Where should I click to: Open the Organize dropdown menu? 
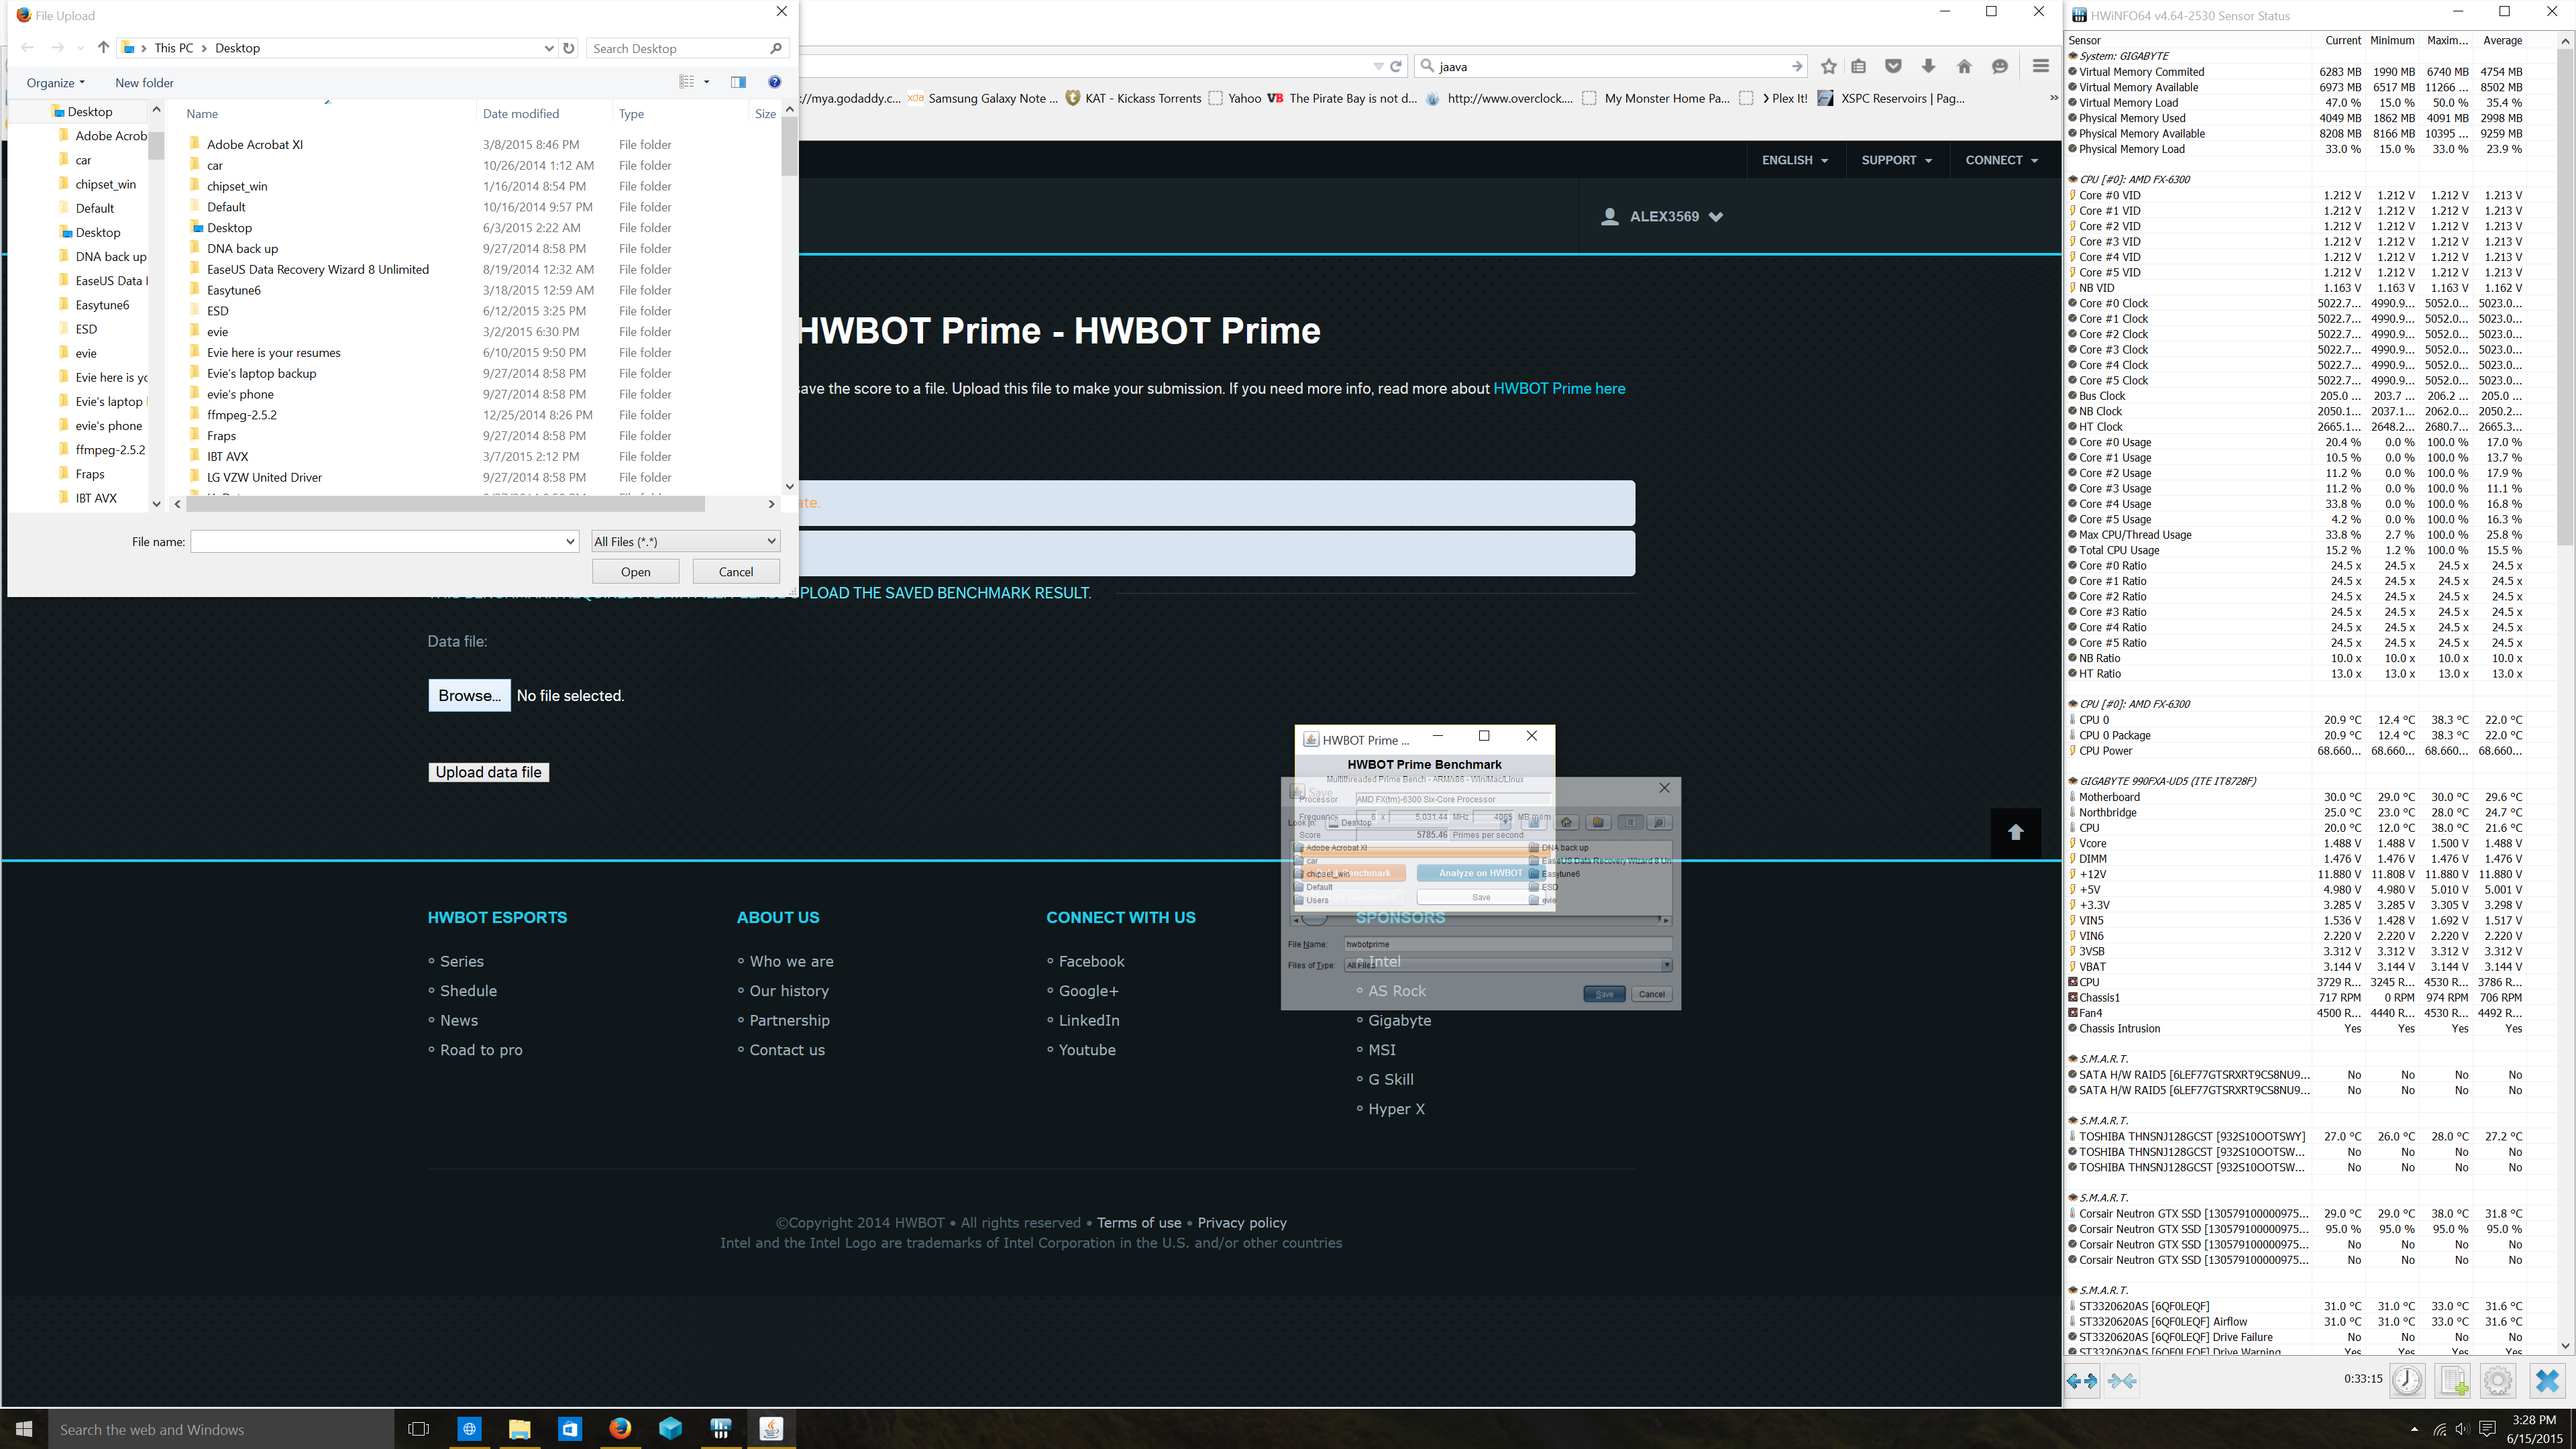point(56,82)
